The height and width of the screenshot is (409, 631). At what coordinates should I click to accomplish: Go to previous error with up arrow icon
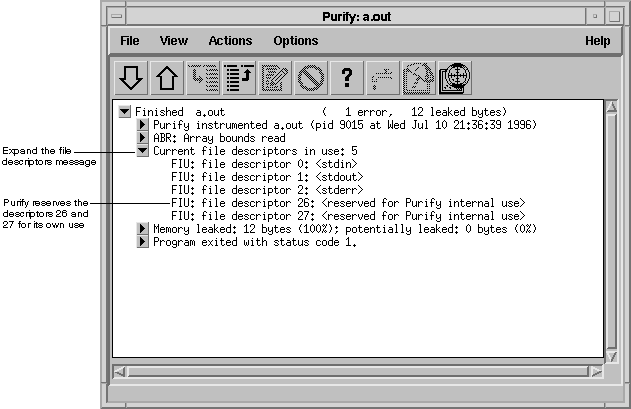click(x=167, y=78)
